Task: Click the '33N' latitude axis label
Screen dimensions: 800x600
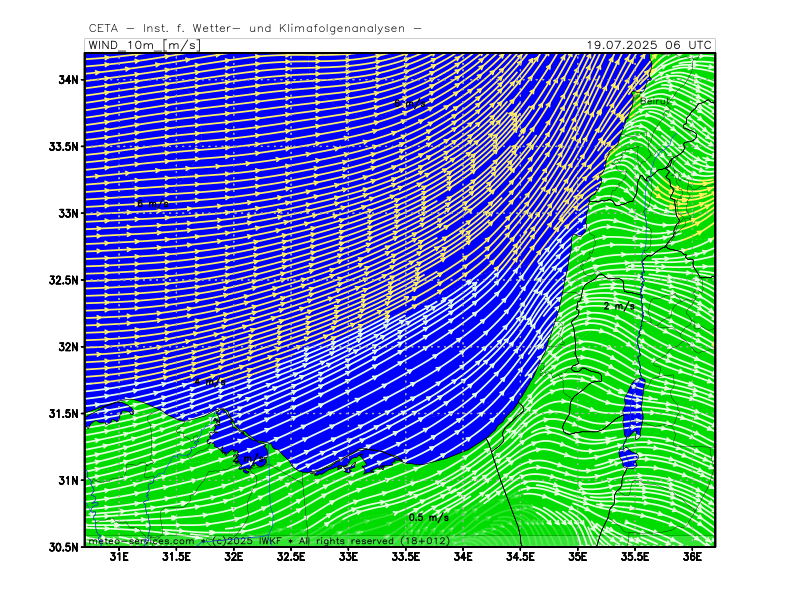Action: click(68, 213)
